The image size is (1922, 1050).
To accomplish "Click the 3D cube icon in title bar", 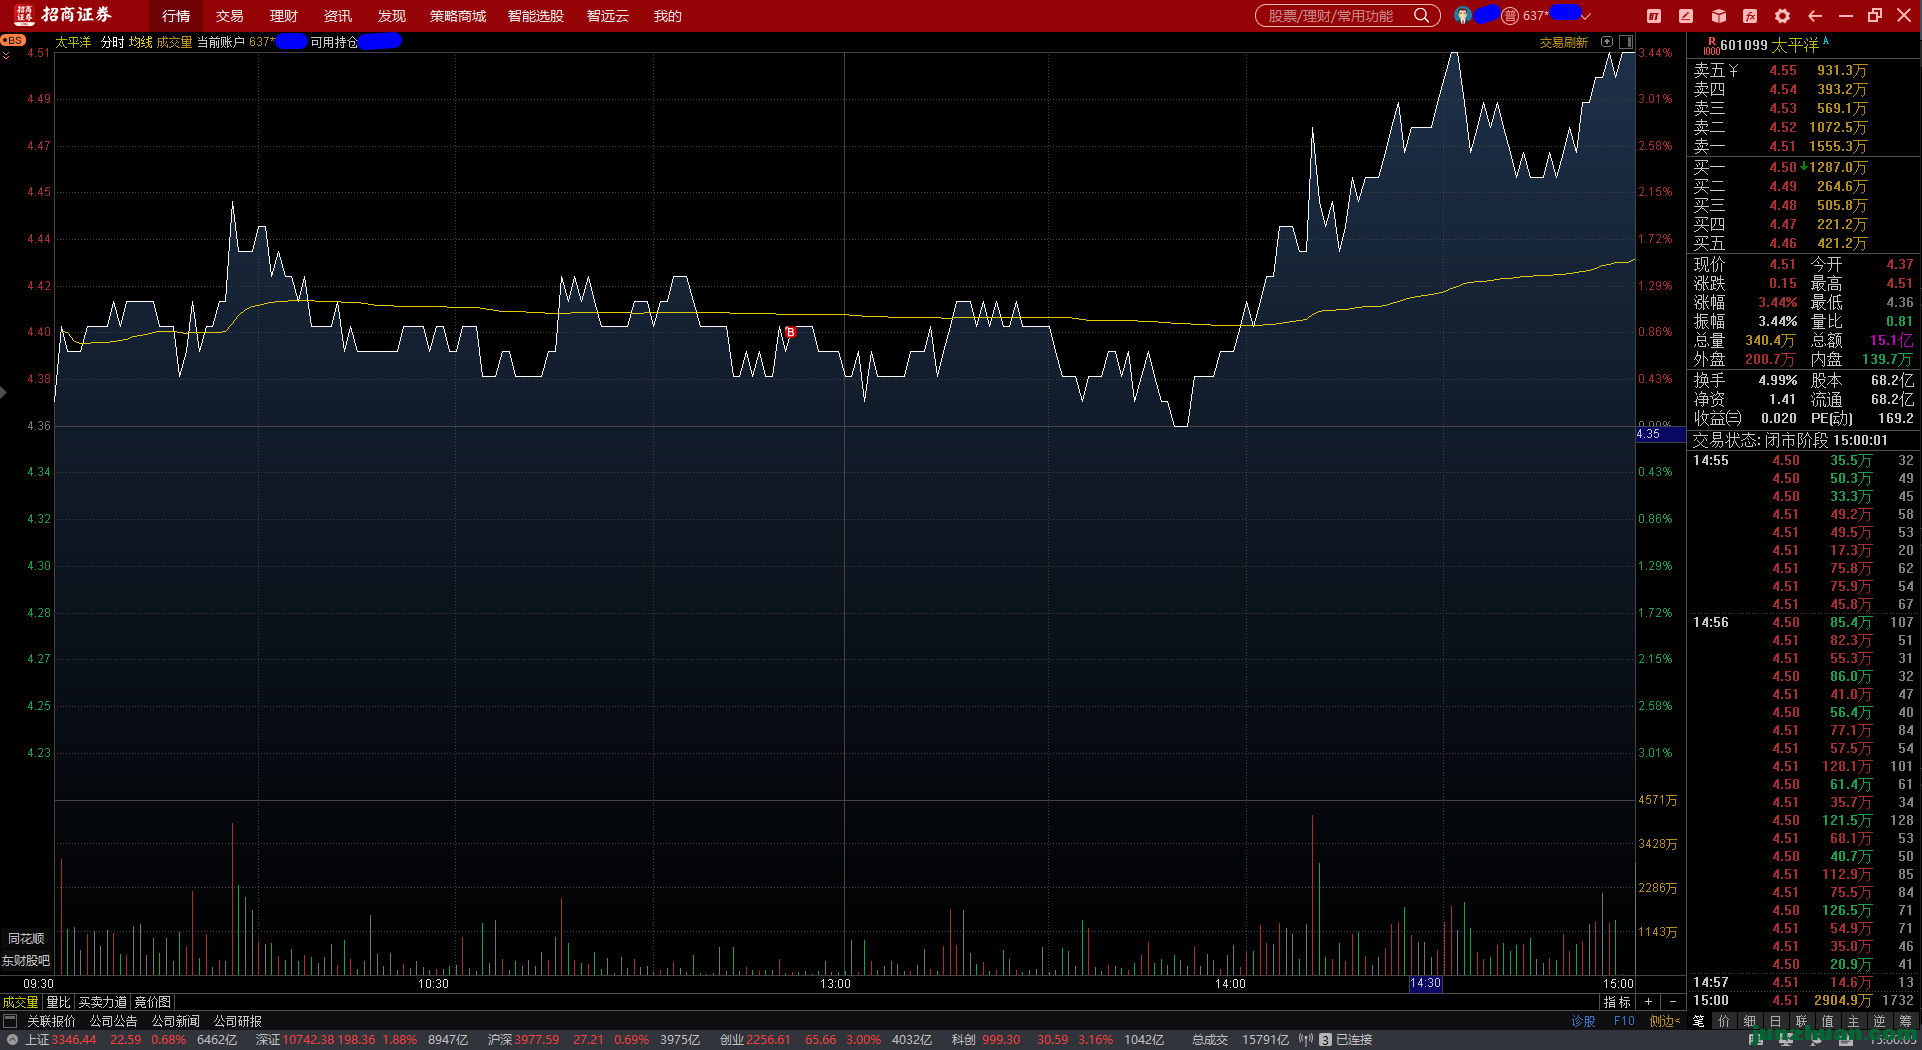I will click(1718, 16).
